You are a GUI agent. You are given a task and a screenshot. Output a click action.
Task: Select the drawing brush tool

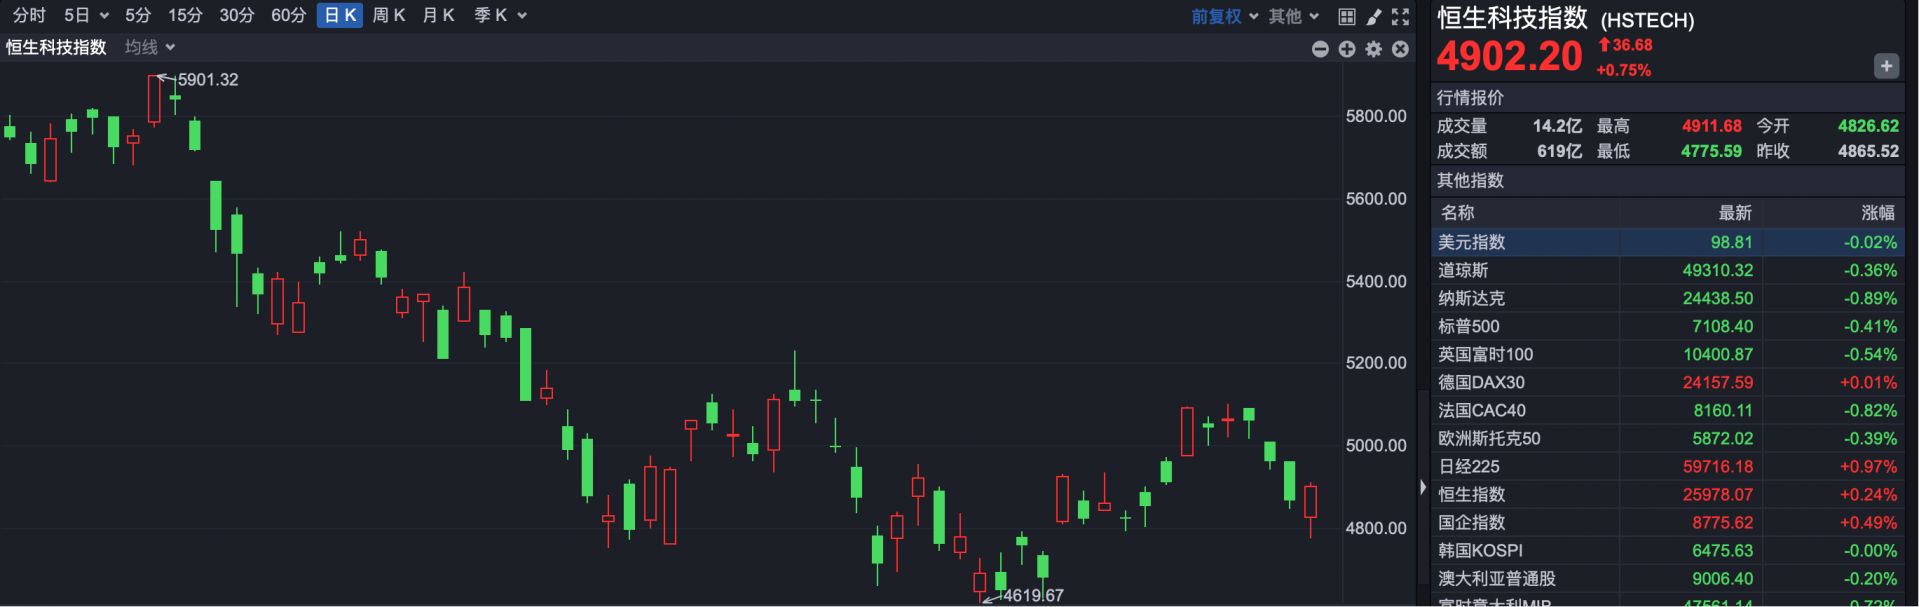tap(1374, 16)
